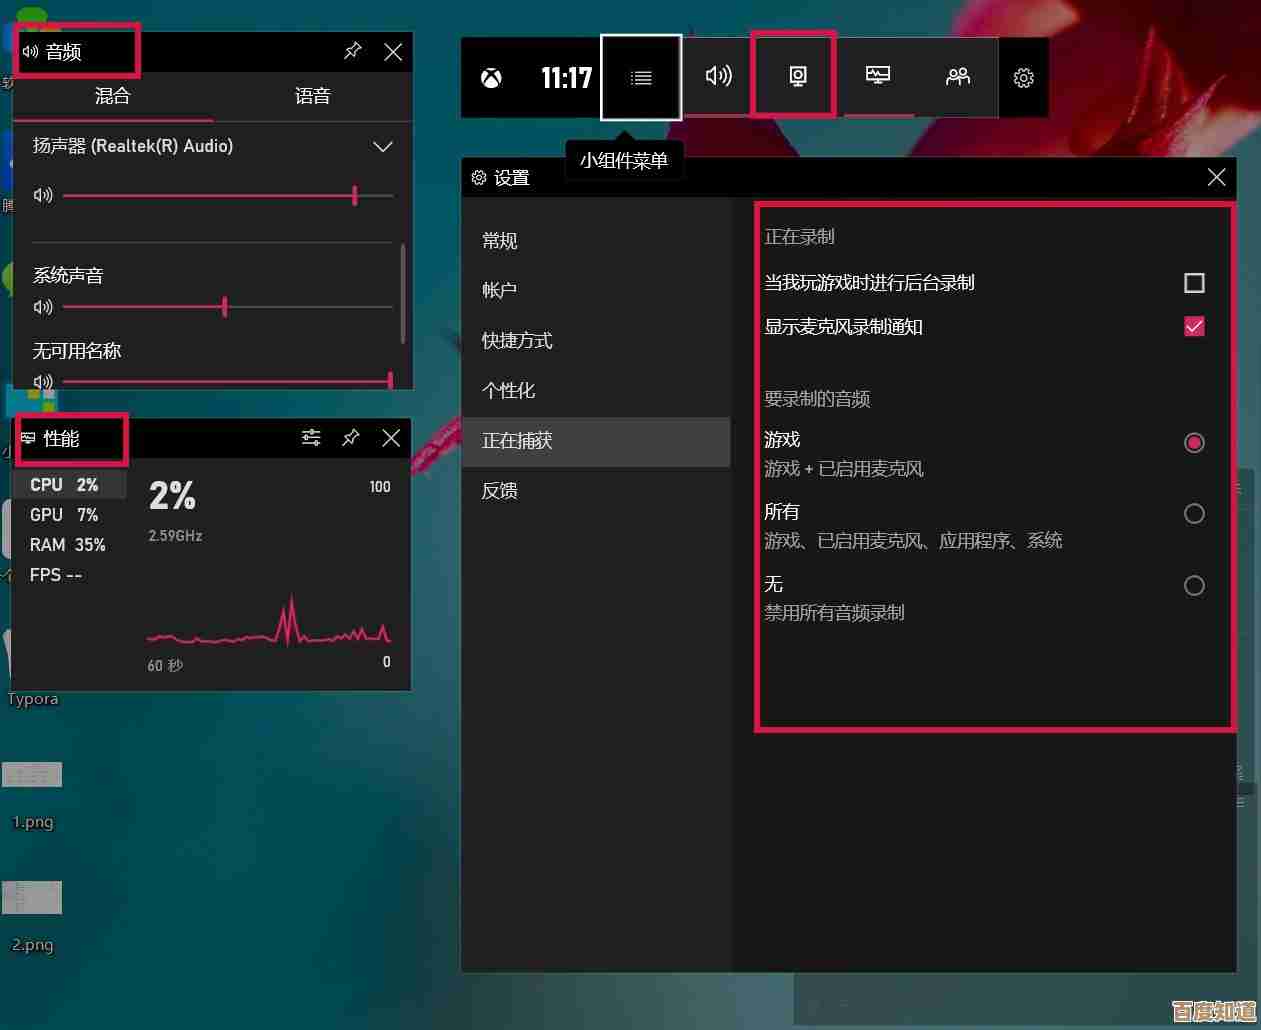1261x1030 pixels.
Task: Pin the 音频 widget with the pin icon
Action: [x=352, y=51]
